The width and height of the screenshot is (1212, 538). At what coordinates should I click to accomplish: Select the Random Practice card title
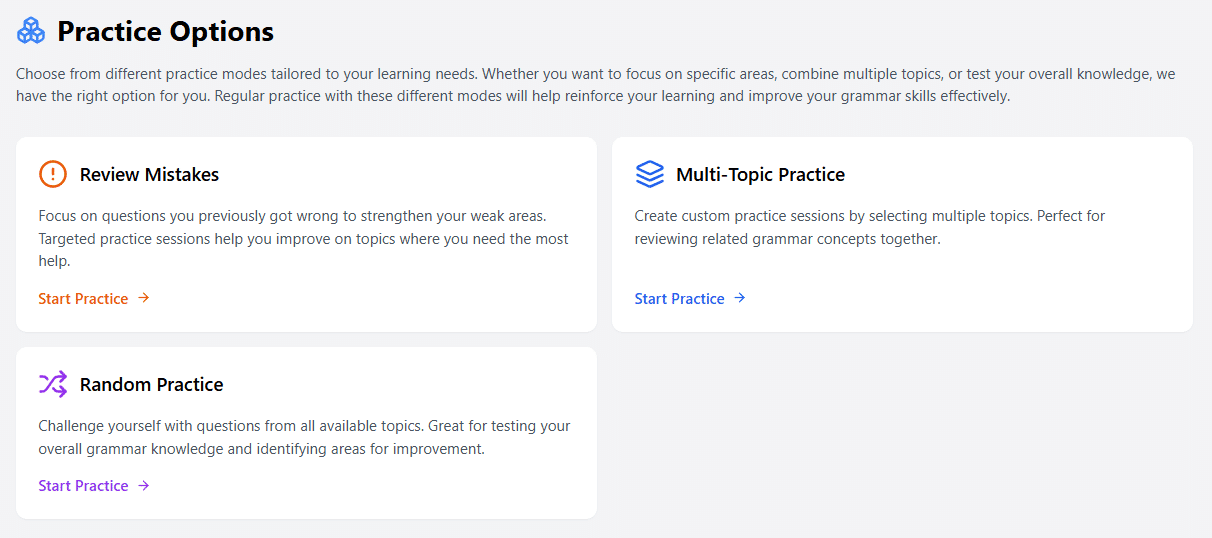point(151,384)
